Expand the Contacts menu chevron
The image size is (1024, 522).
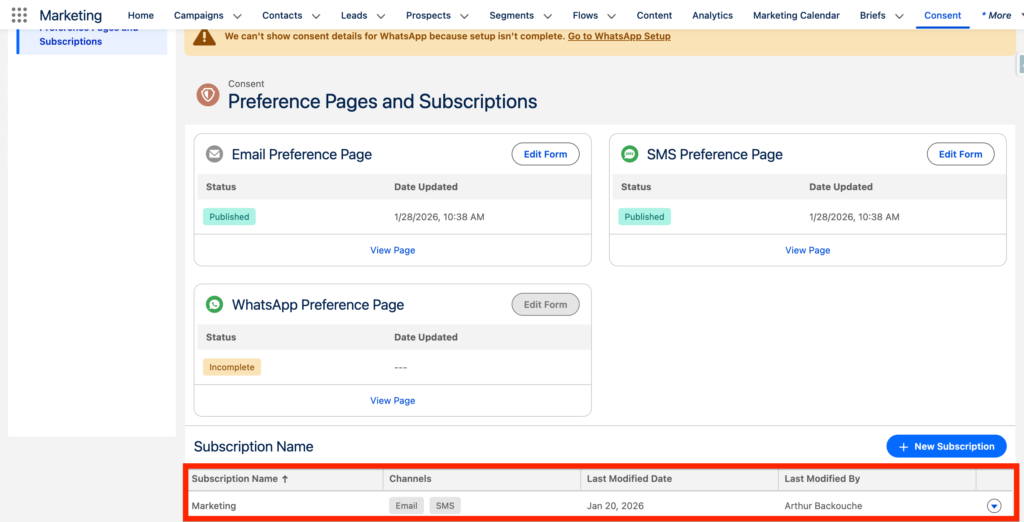pyautogui.click(x=316, y=16)
